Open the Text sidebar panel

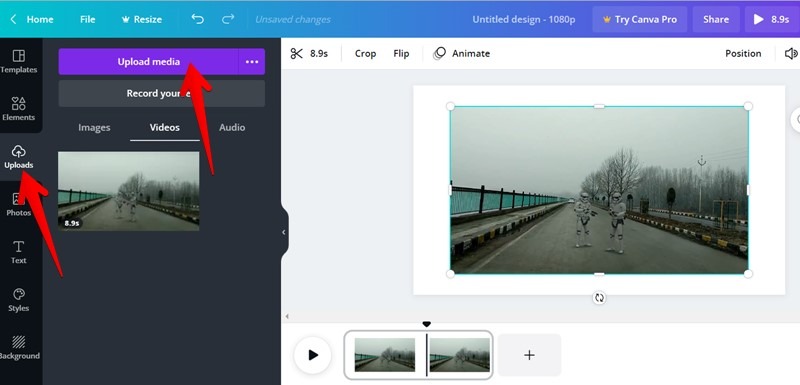18,252
